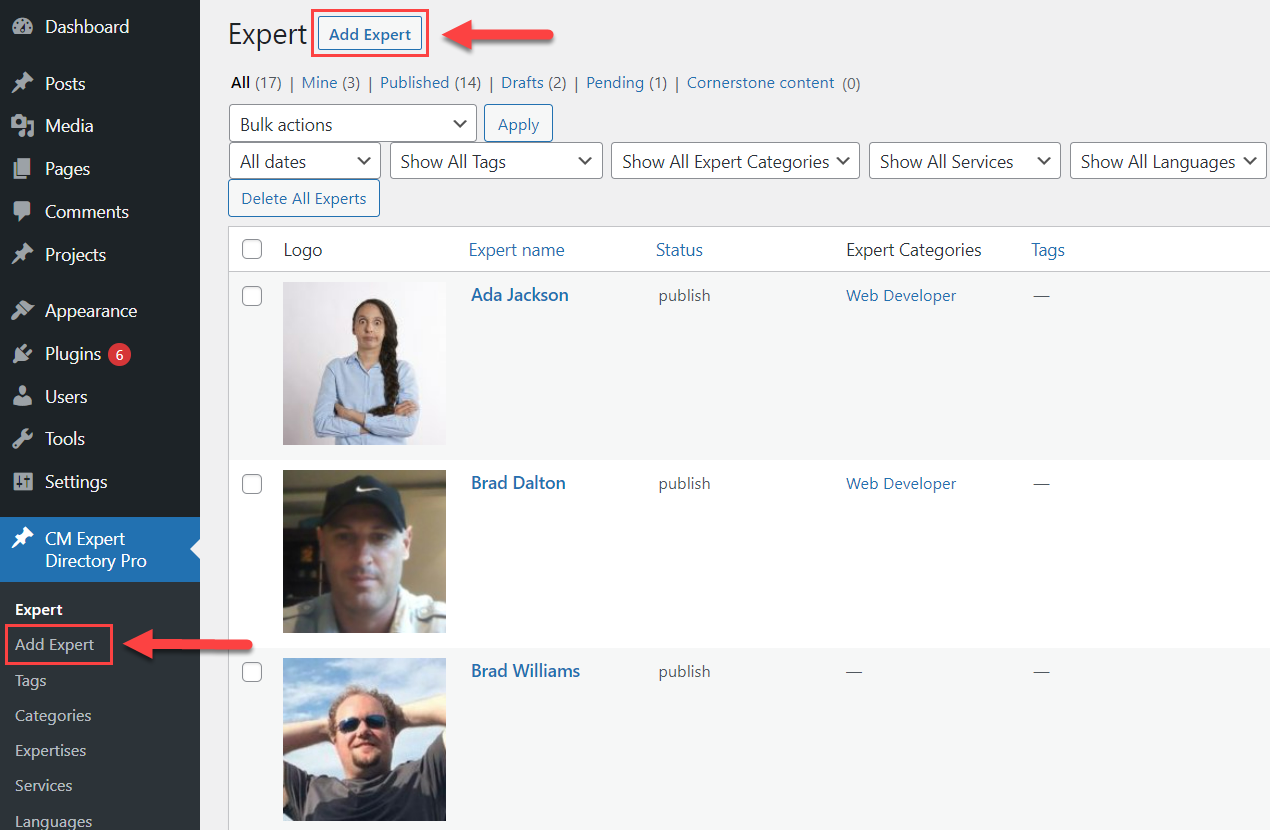The image size is (1270, 830).
Task: Click the Plugins plug icon
Action: (23, 354)
